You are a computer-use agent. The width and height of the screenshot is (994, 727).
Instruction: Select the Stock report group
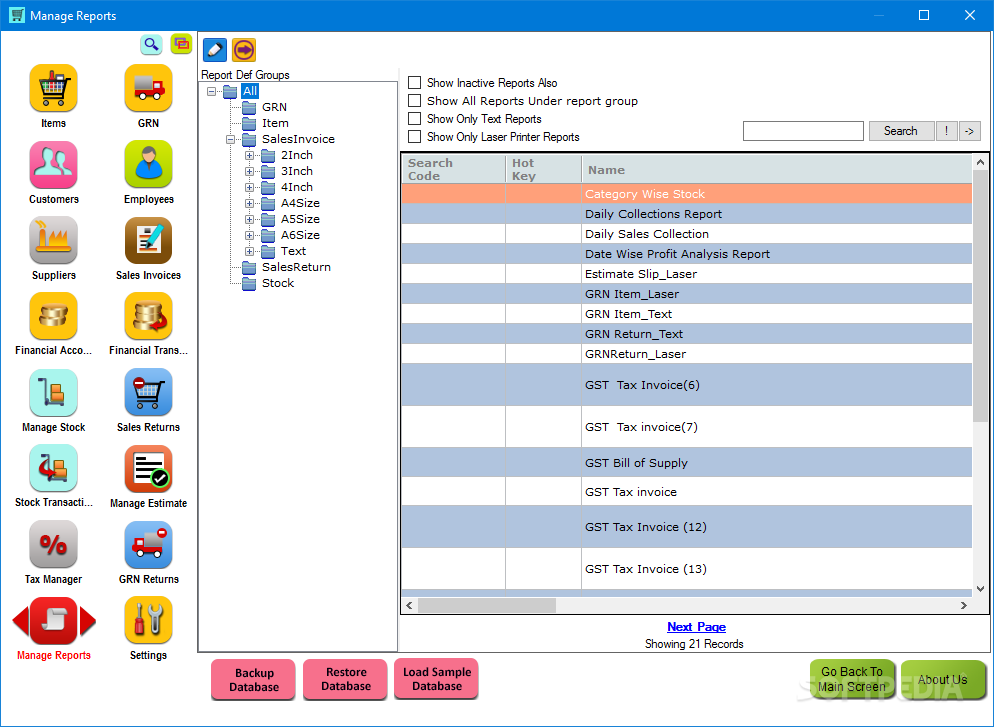coord(278,283)
